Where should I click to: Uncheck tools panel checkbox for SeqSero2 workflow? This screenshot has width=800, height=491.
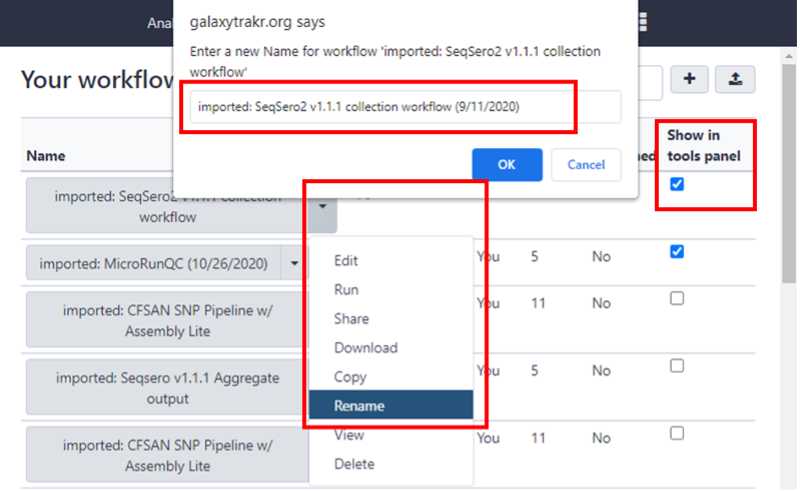click(677, 184)
